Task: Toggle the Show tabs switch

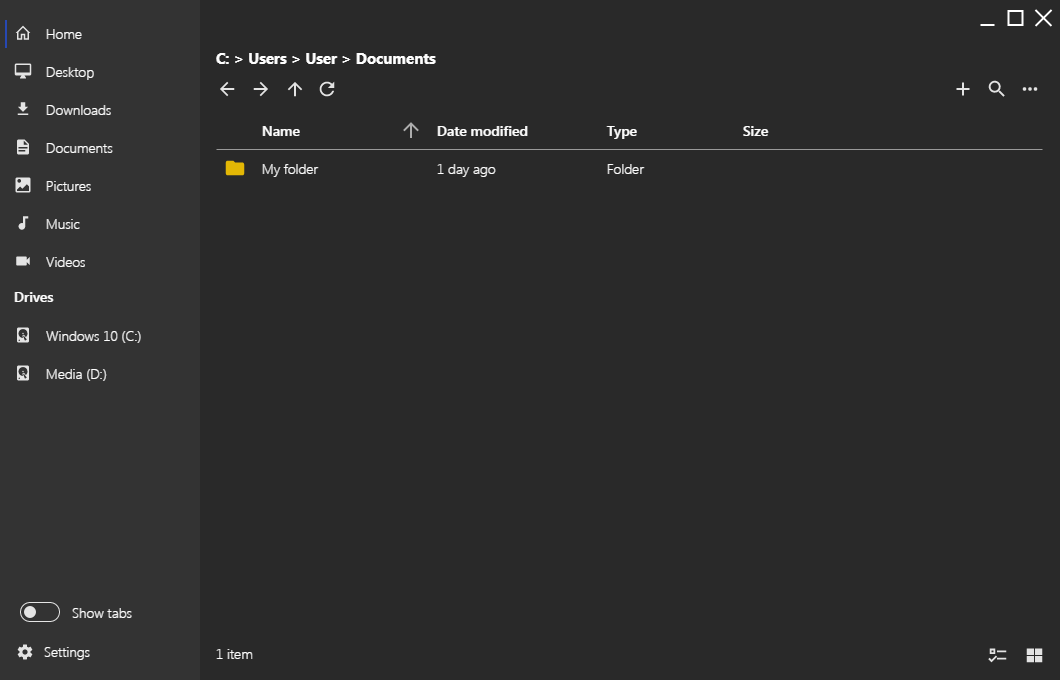Action: [40, 612]
